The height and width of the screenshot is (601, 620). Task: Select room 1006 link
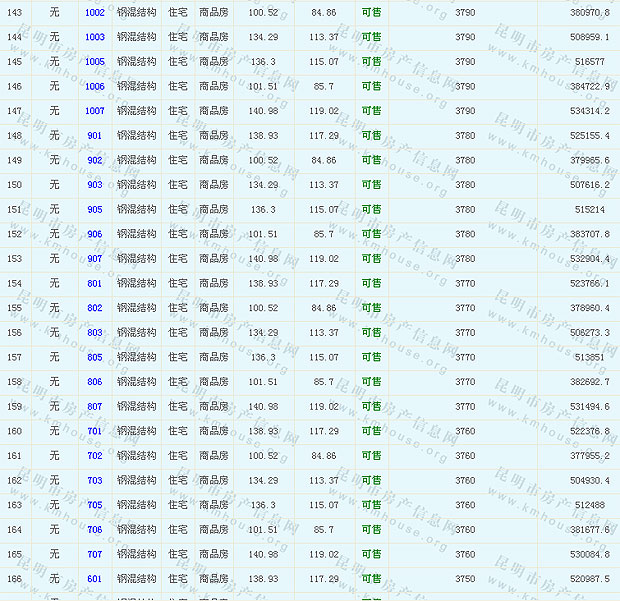(x=95, y=86)
